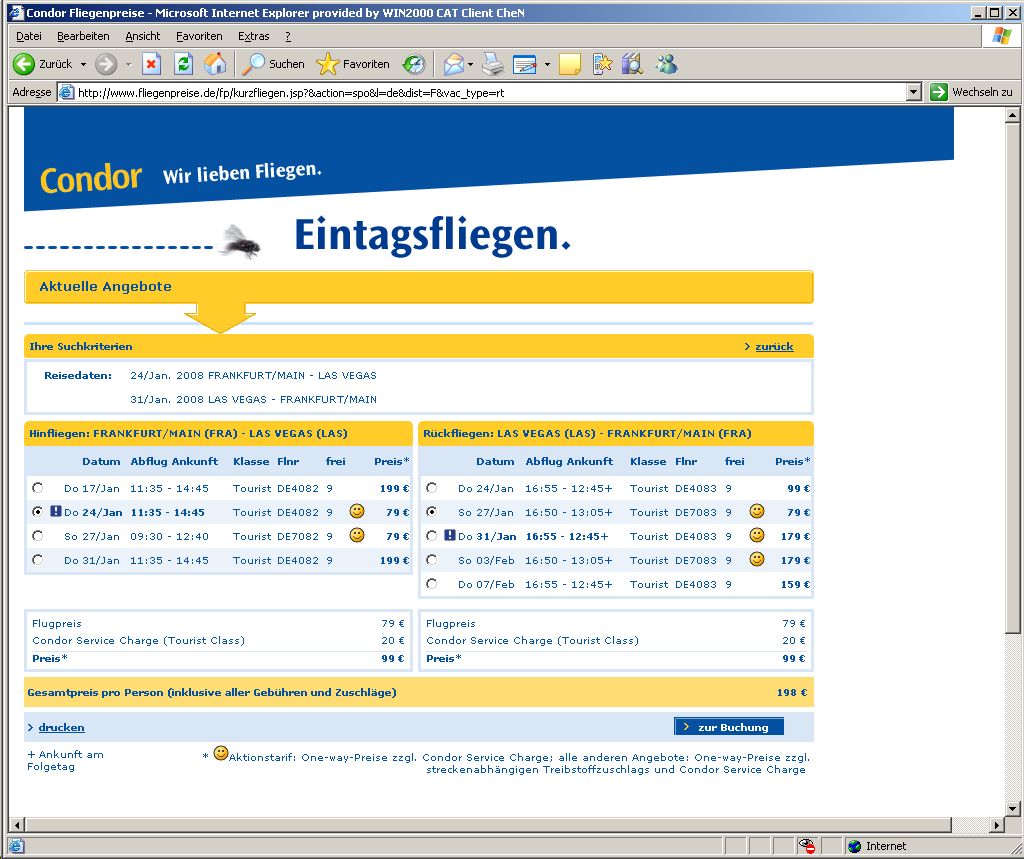This screenshot has width=1024, height=859.
Task: Open the Ansicht menu
Action: (x=142, y=36)
